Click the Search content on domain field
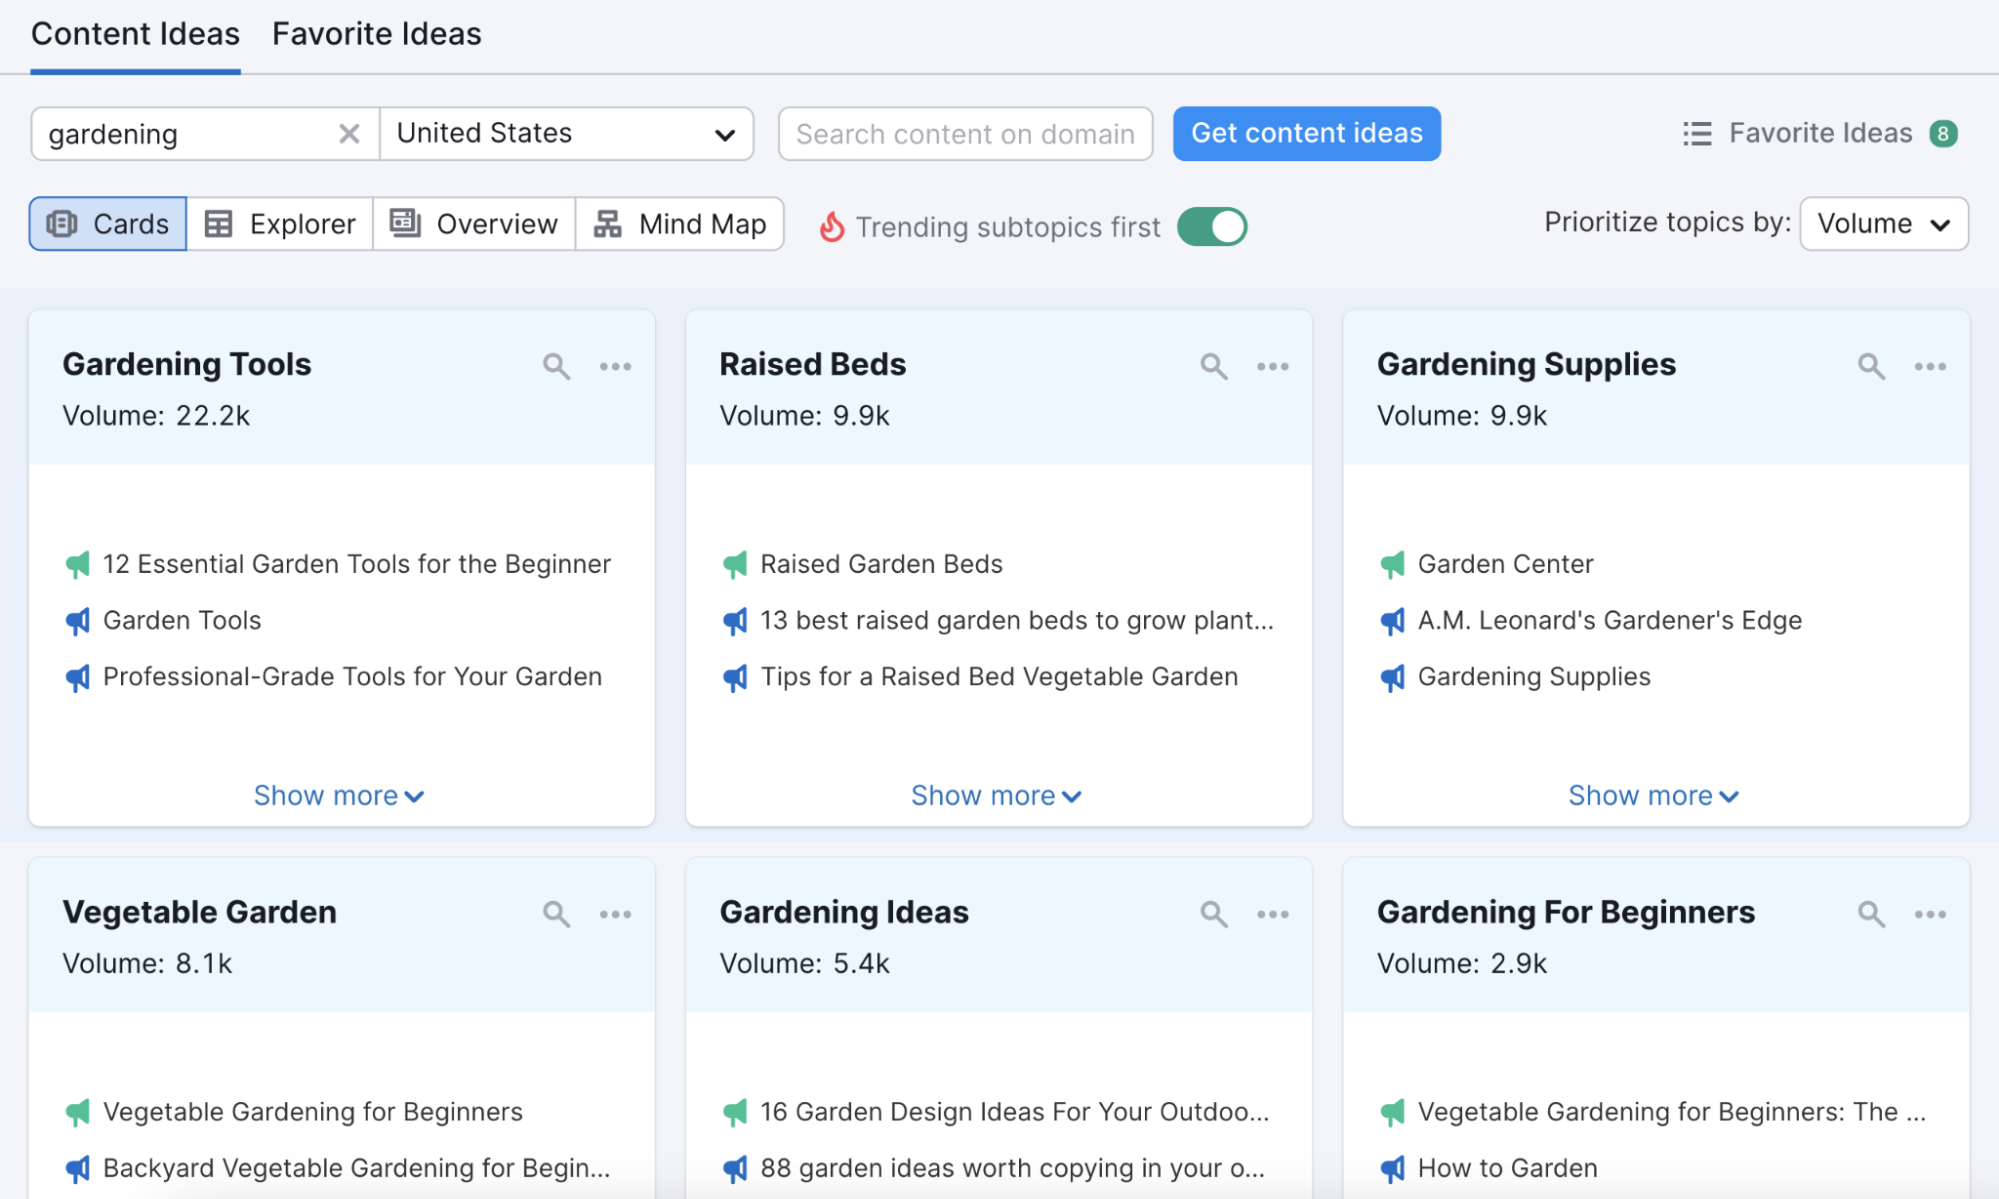1999x1199 pixels. click(x=965, y=133)
